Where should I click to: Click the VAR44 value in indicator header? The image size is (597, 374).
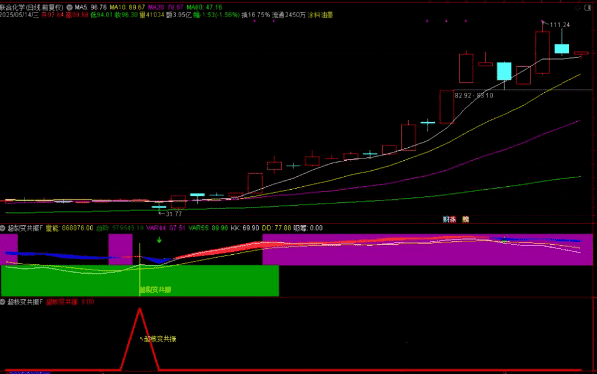coord(166,228)
